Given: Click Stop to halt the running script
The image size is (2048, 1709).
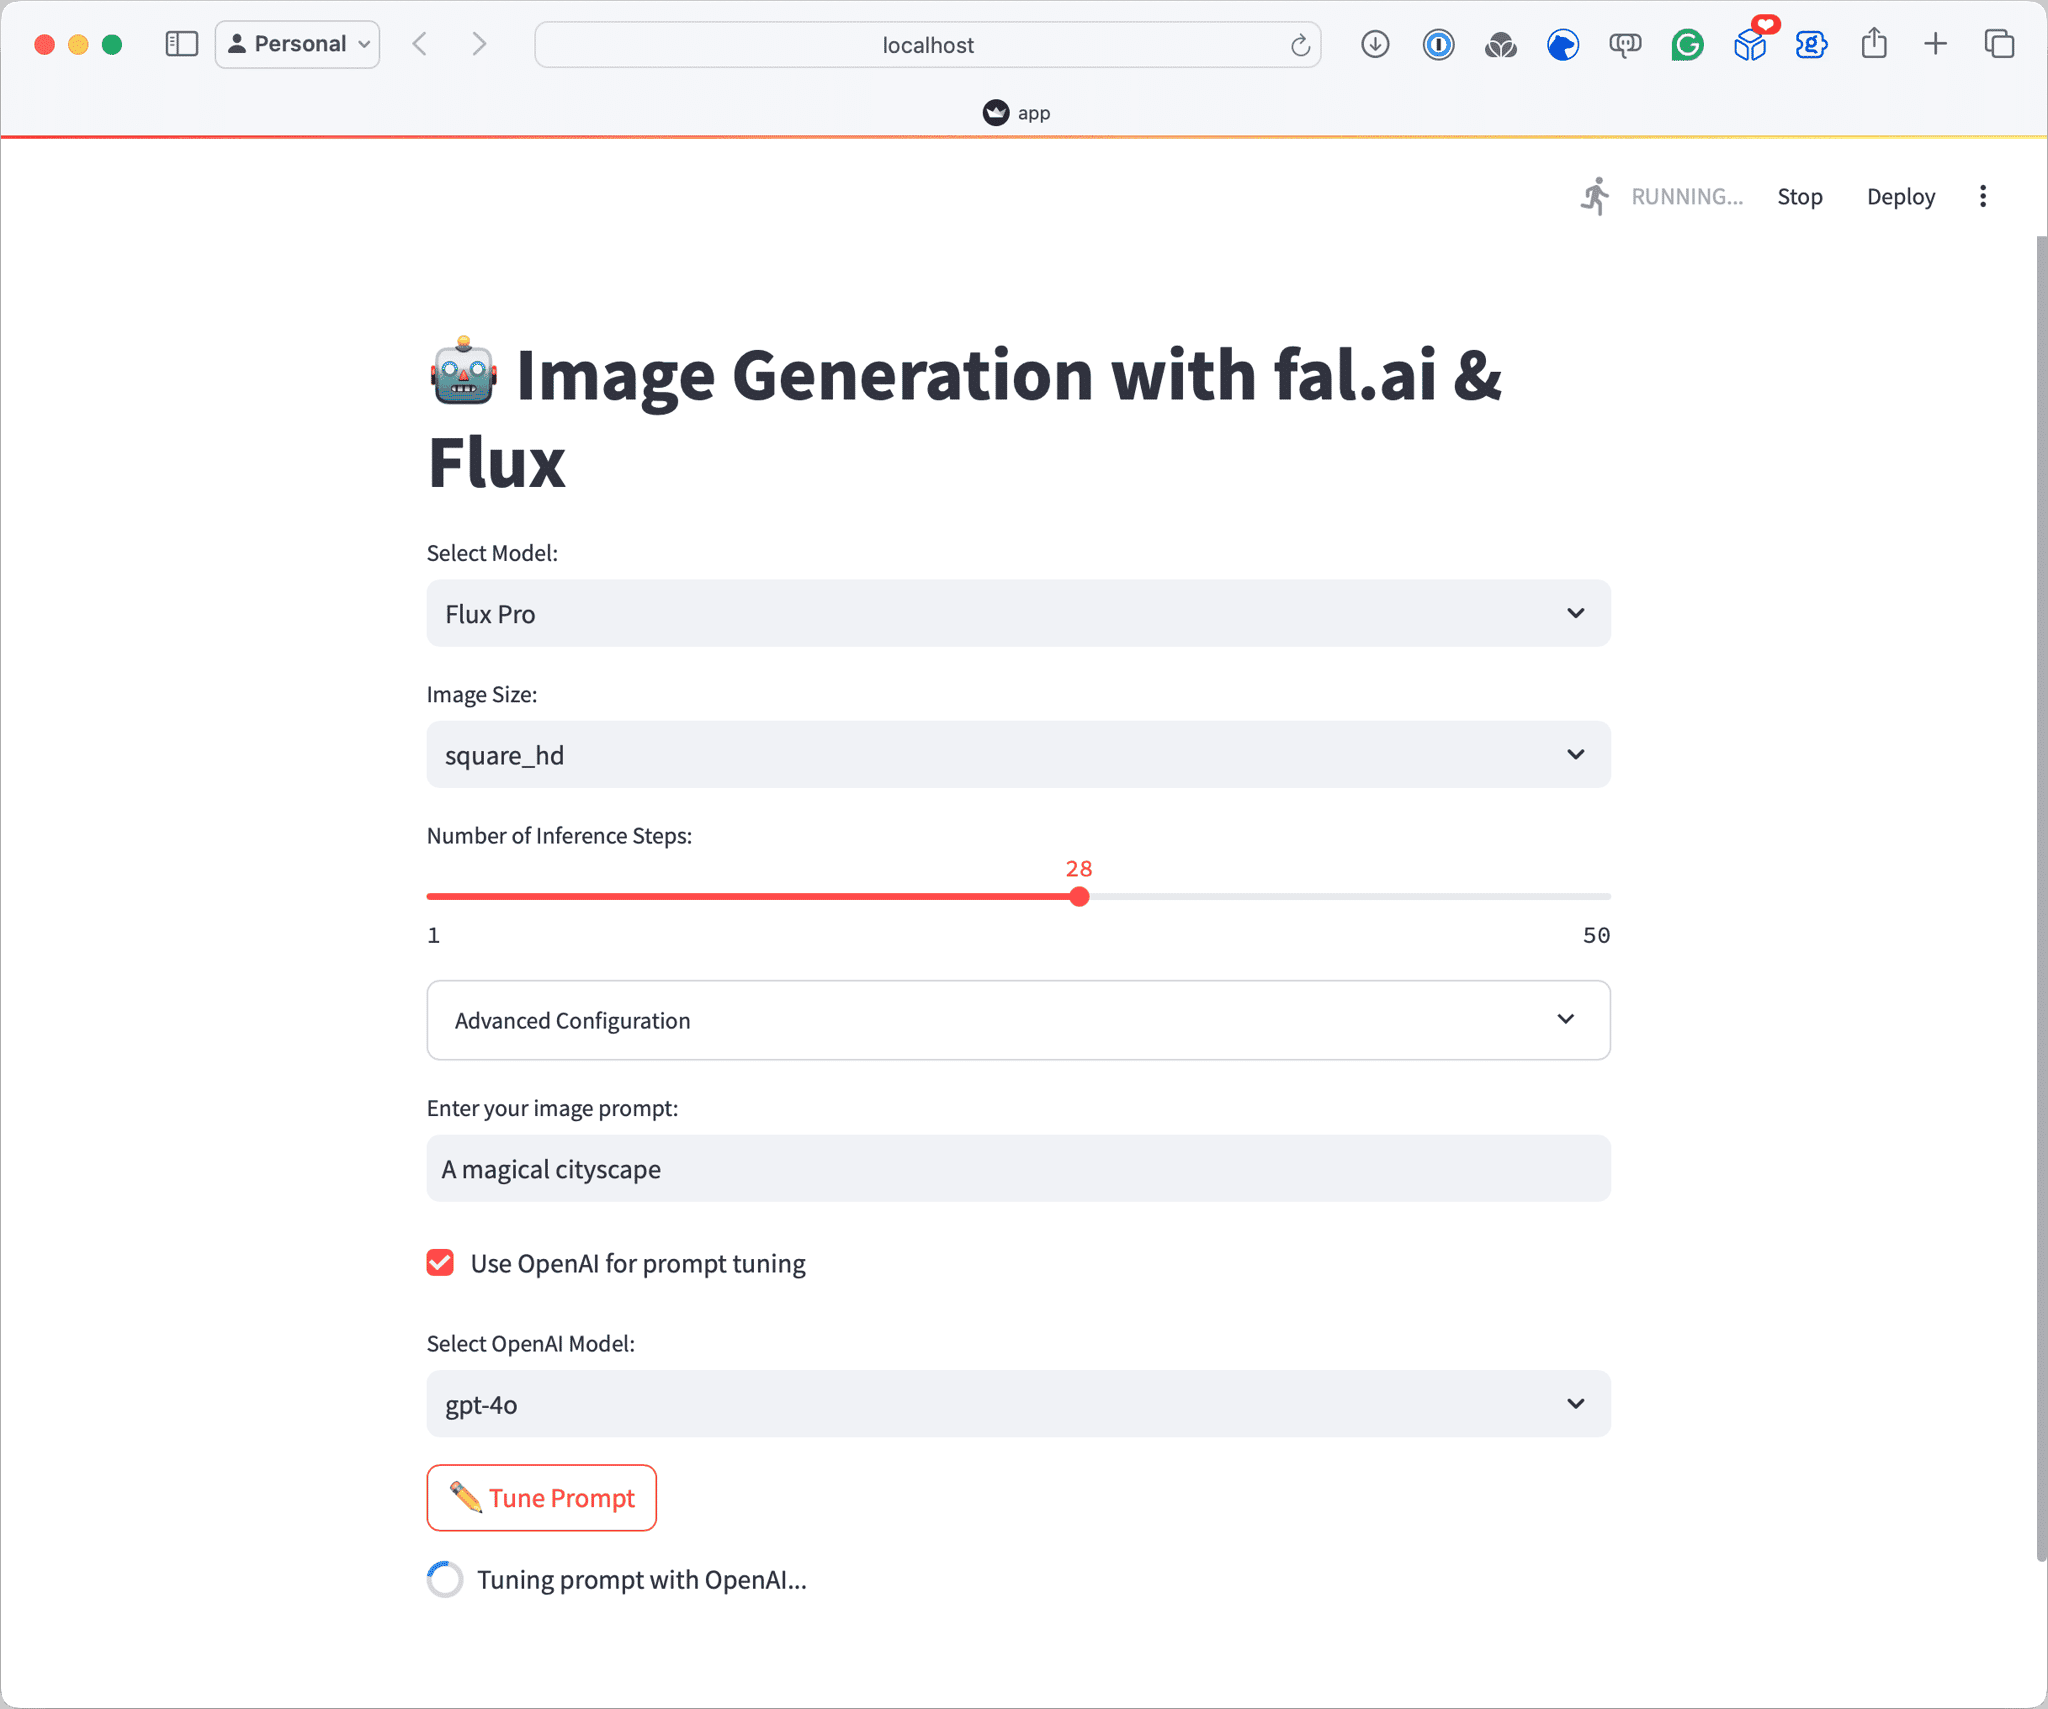Looking at the screenshot, I should pos(1799,197).
